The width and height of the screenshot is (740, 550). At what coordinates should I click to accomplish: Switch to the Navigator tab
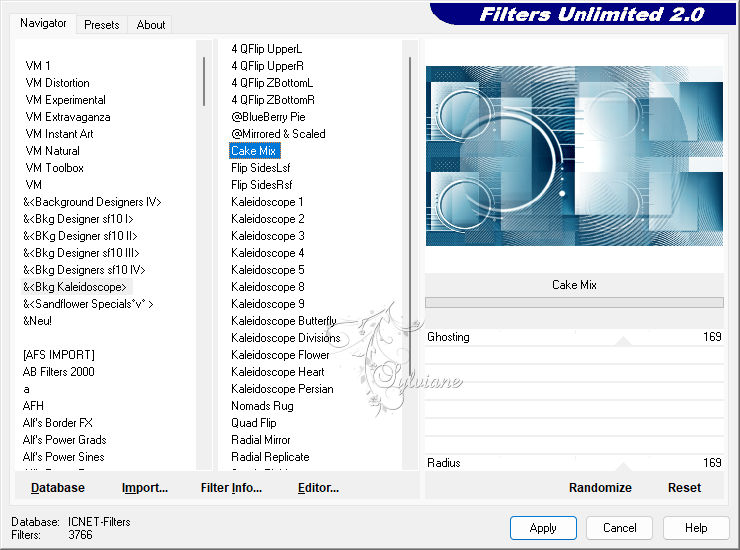(43, 23)
